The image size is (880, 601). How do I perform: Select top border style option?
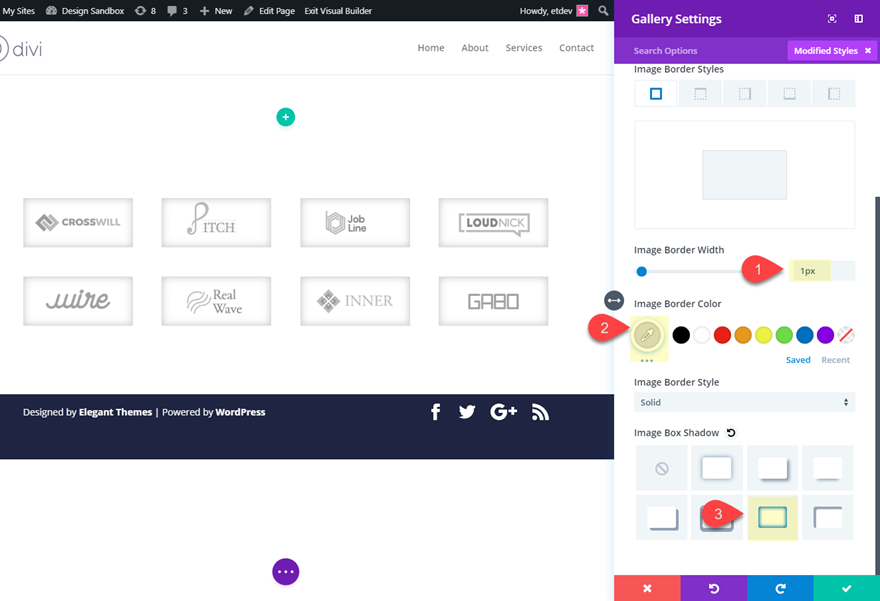coord(700,94)
